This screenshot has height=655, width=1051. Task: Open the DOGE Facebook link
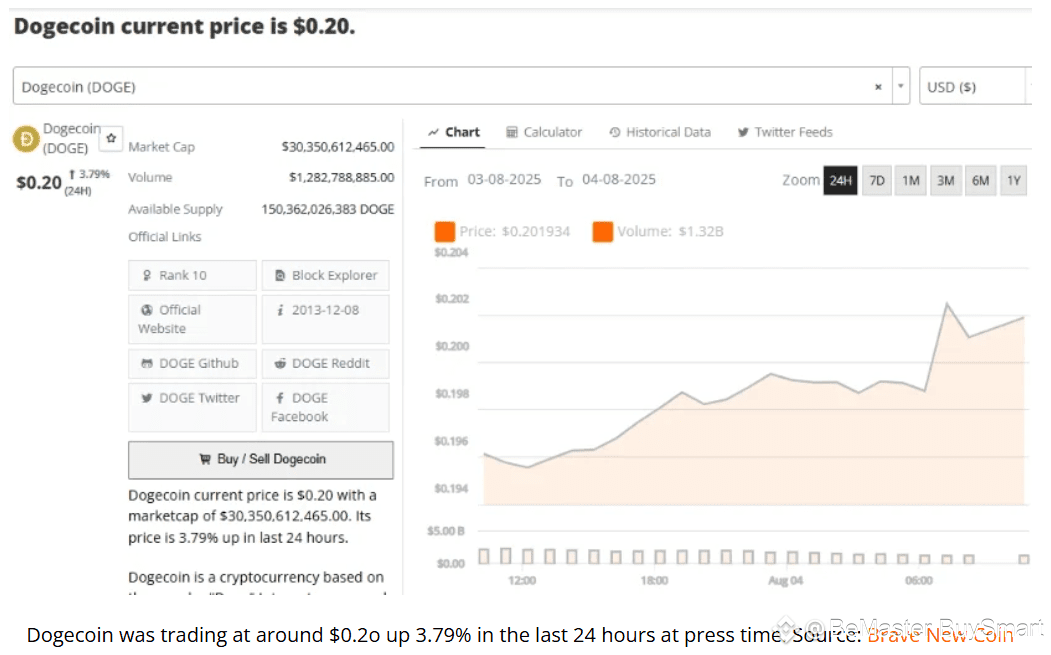click(x=325, y=407)
